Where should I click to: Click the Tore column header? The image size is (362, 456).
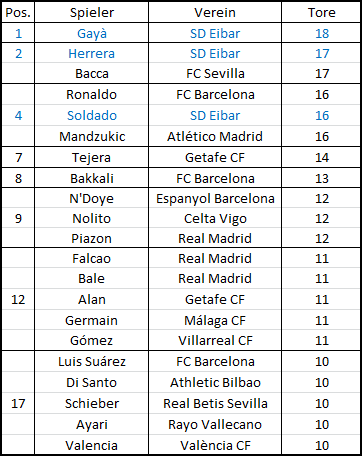[x=321, y=12]
